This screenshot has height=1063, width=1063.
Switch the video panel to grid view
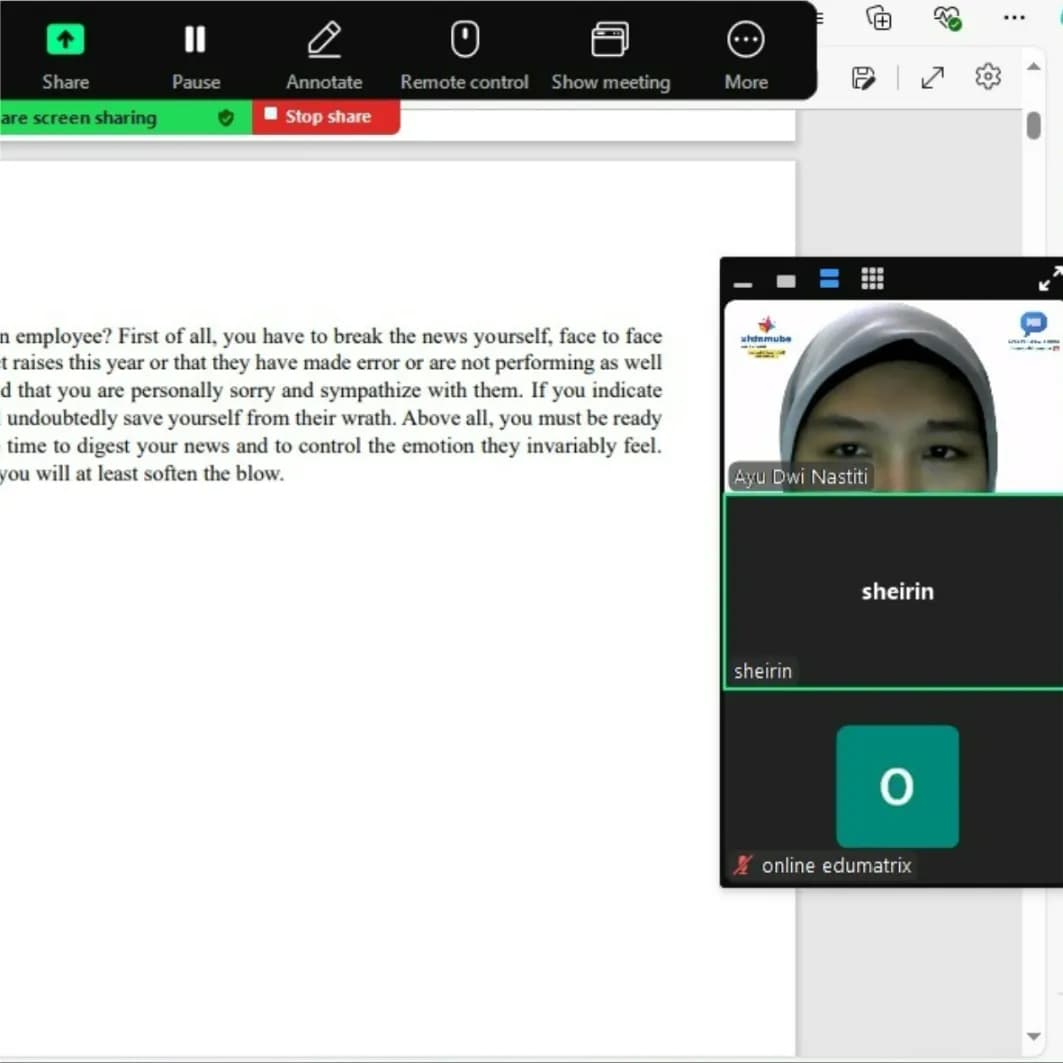[x=872, y=280]
